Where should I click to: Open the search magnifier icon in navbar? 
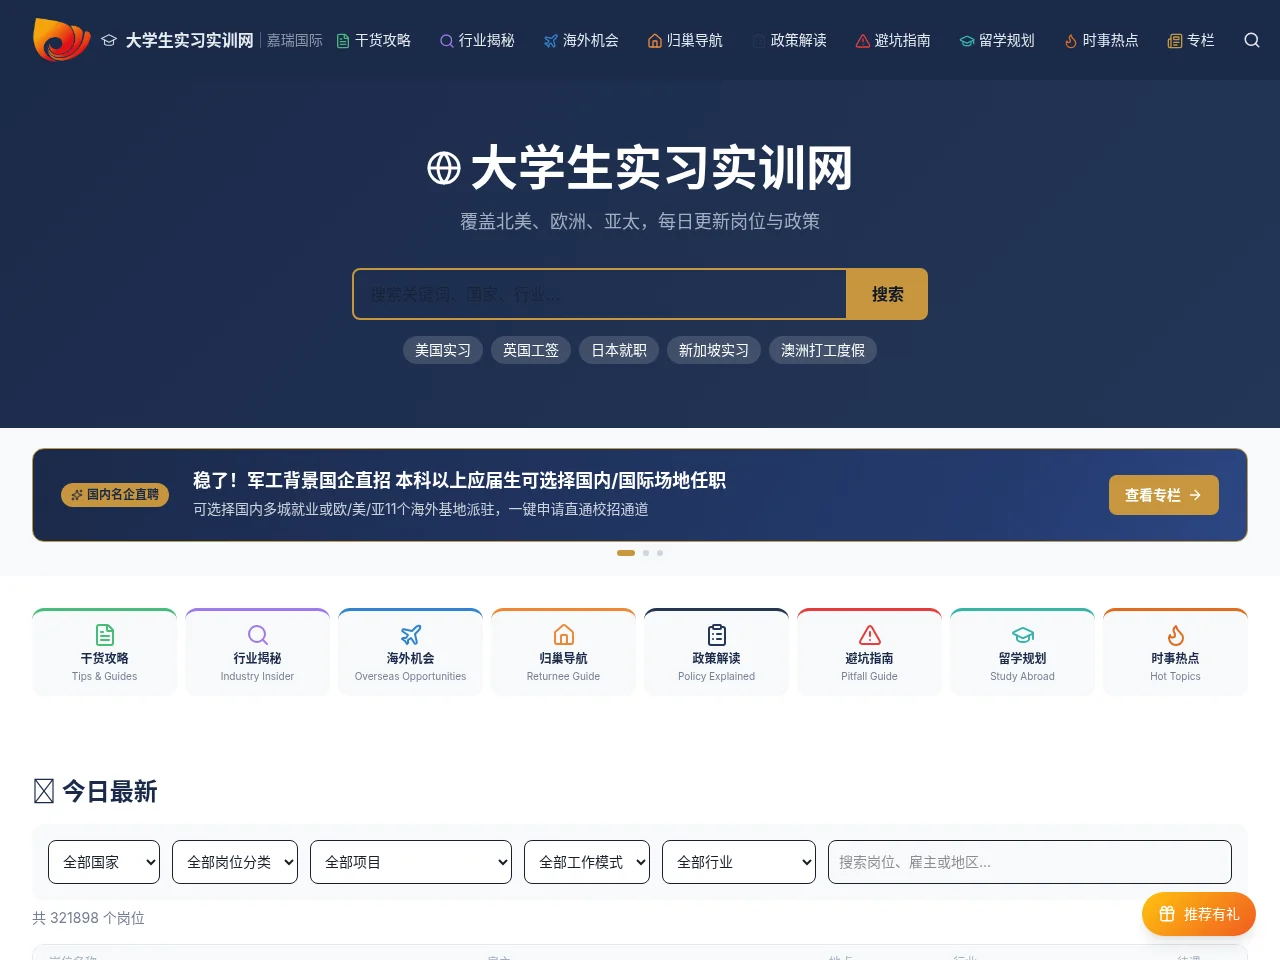(1252, 40)
